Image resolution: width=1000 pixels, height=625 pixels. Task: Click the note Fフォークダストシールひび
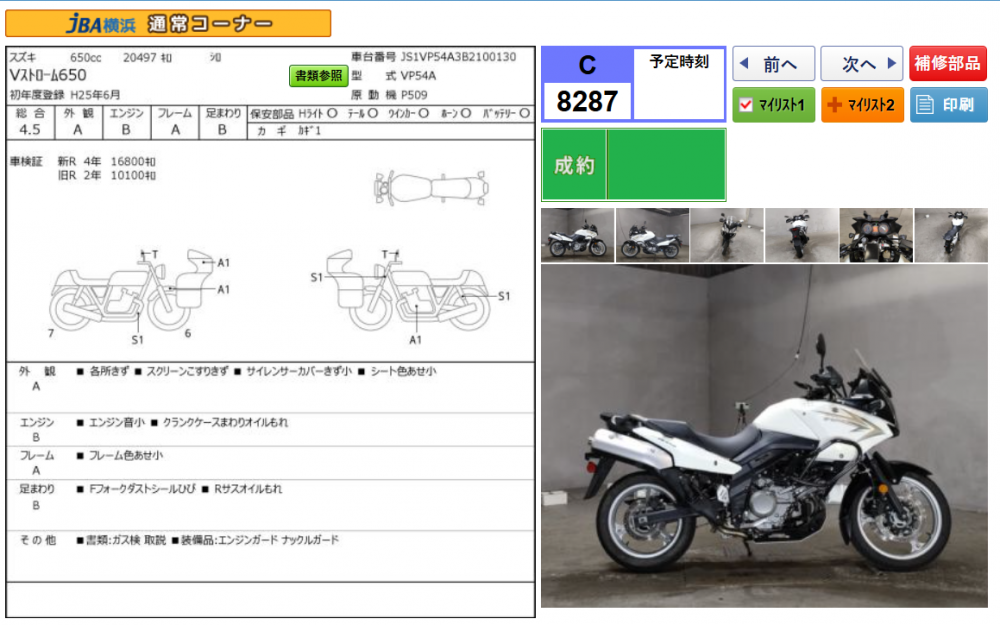pyautogui.click(x=142, y=489)
